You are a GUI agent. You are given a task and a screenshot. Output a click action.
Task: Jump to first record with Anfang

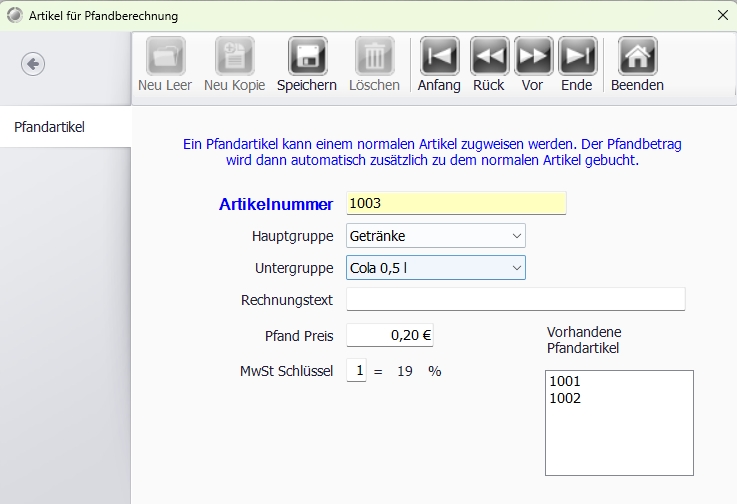(x=439, y=56)
